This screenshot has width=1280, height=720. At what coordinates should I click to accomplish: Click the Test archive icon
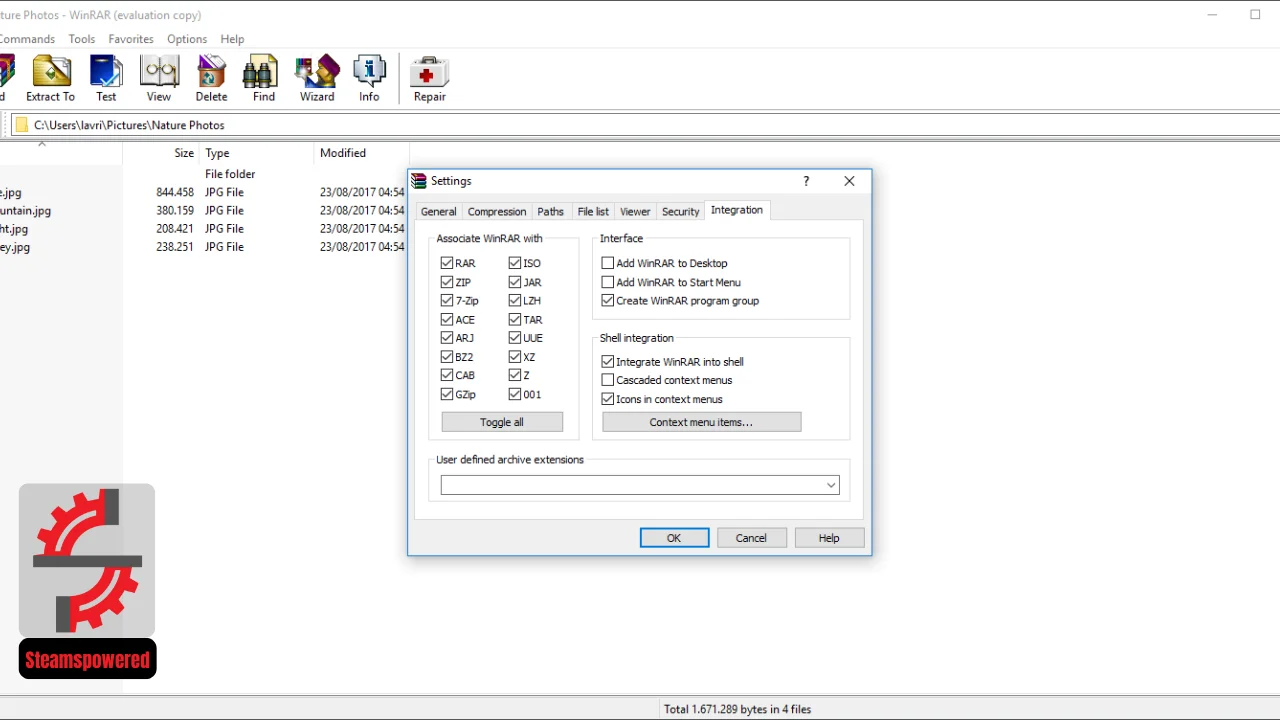point(106,78)
